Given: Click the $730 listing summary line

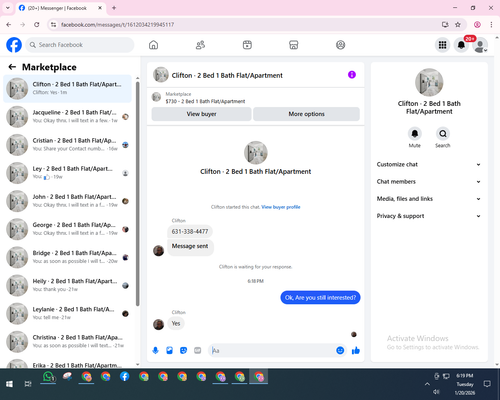Looking at the screenshot, I should [205, 101].
